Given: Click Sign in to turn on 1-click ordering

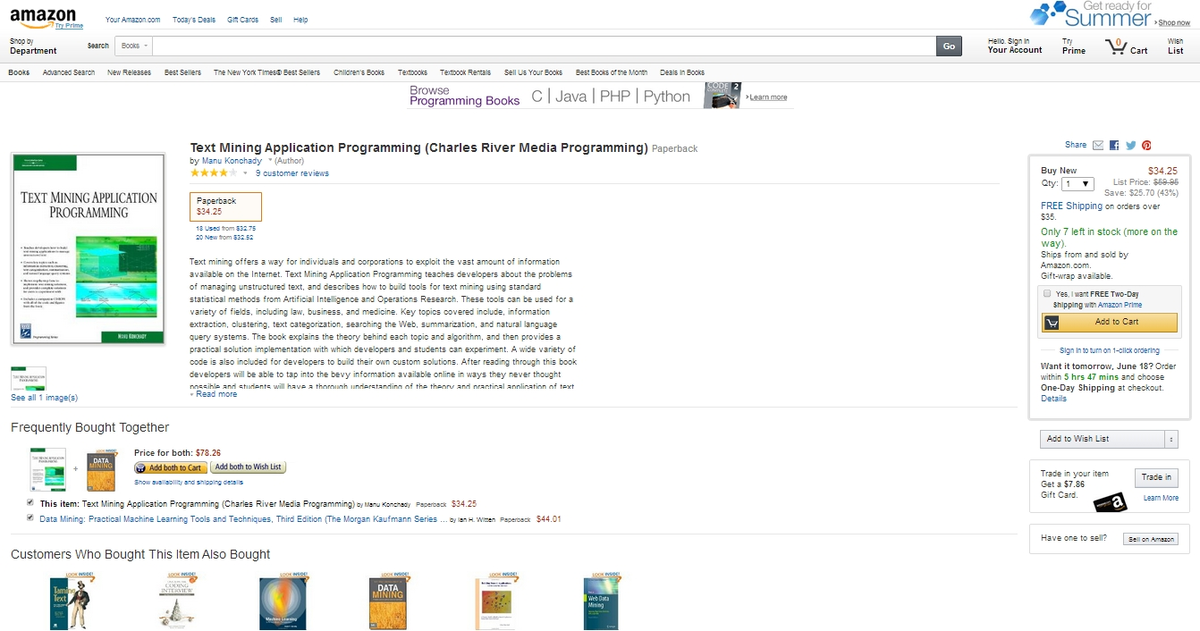Looking at the screenshot, I should pyautogui.click(x=1109, y=351).
